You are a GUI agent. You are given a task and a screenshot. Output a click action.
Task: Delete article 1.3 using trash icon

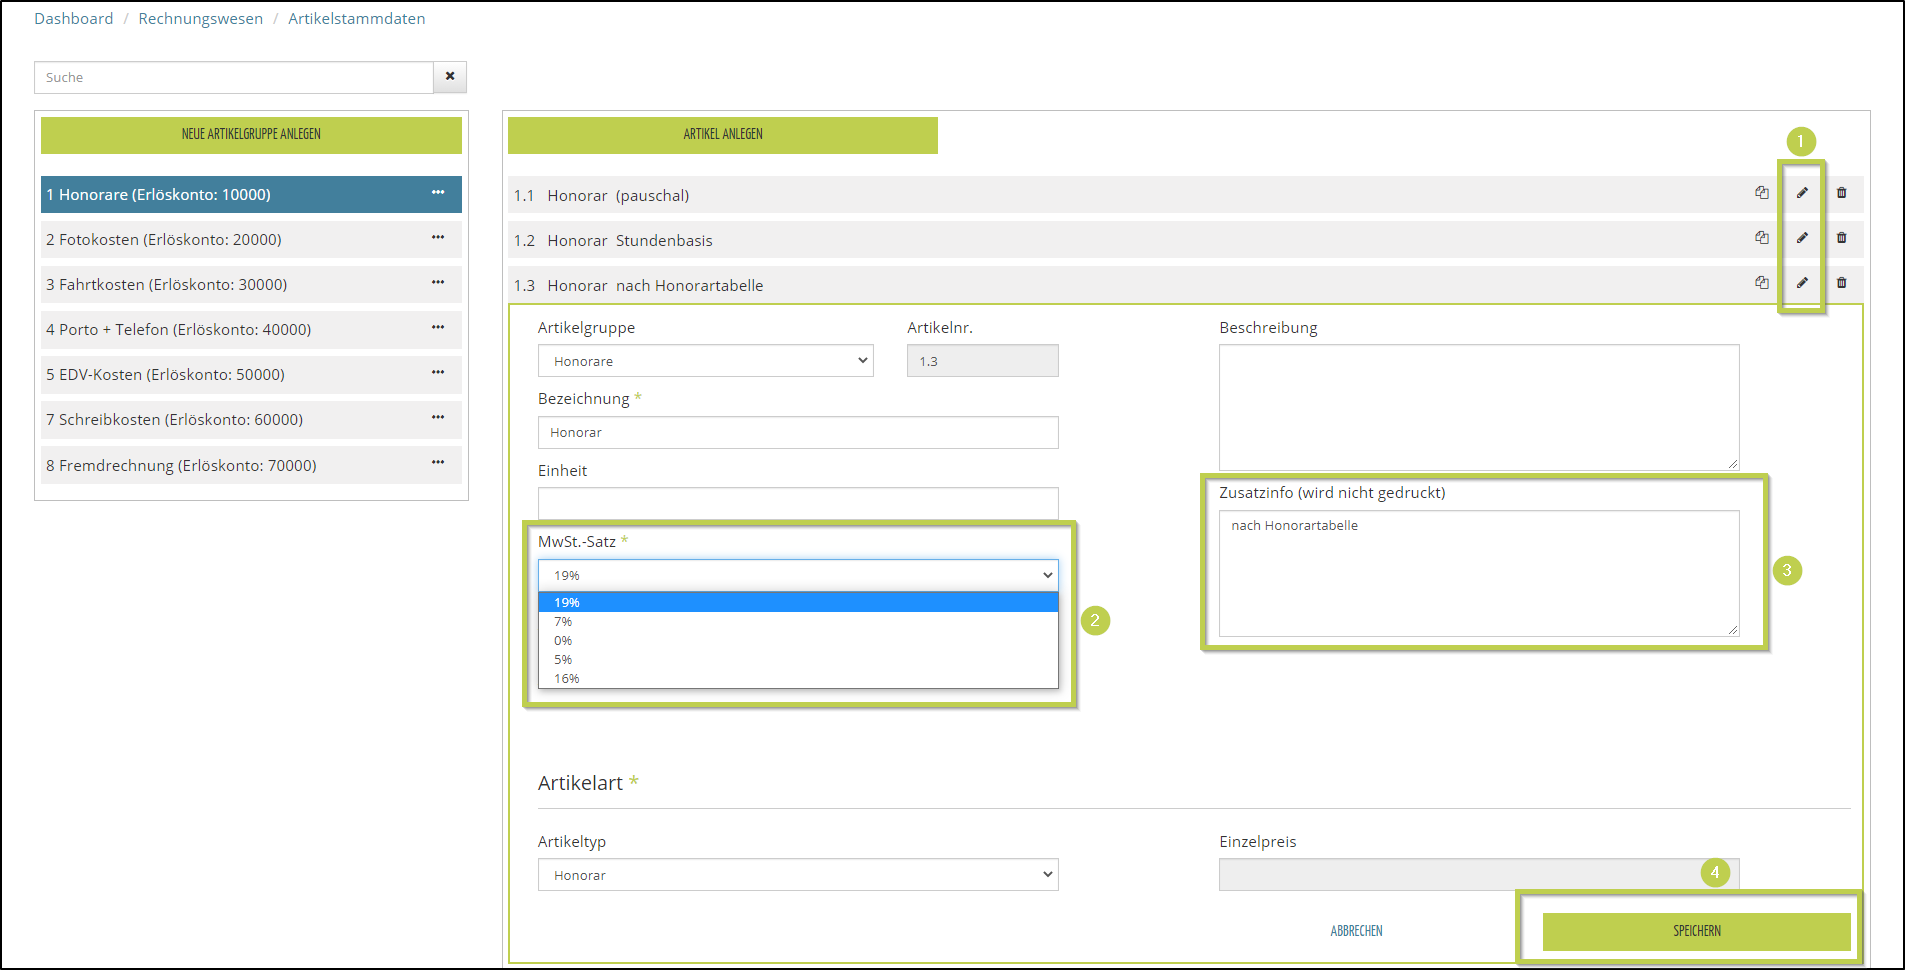point(1841,283)
